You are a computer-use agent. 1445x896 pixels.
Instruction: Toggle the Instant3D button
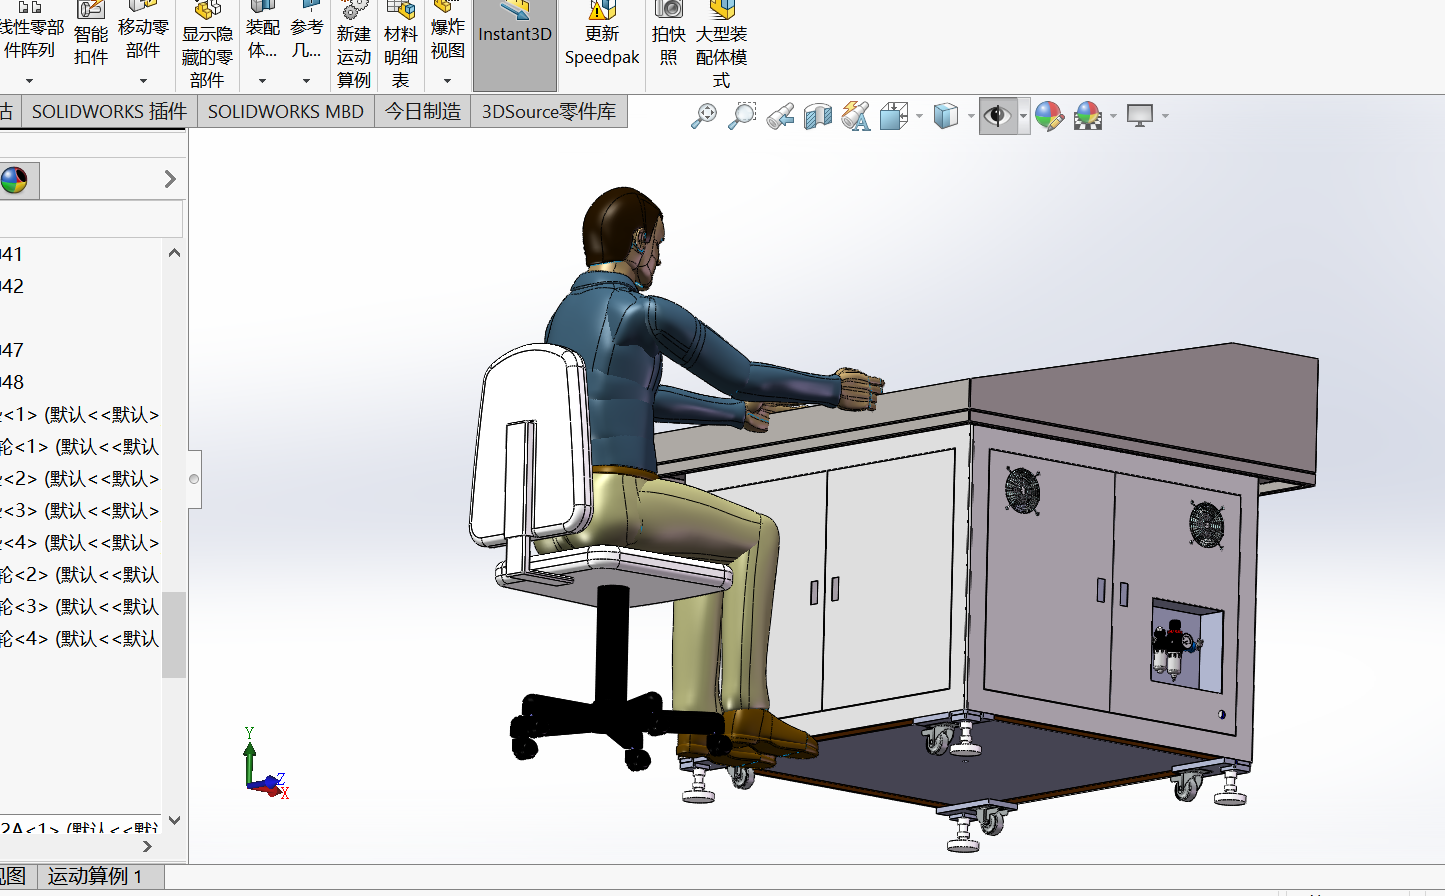(515, 45)
